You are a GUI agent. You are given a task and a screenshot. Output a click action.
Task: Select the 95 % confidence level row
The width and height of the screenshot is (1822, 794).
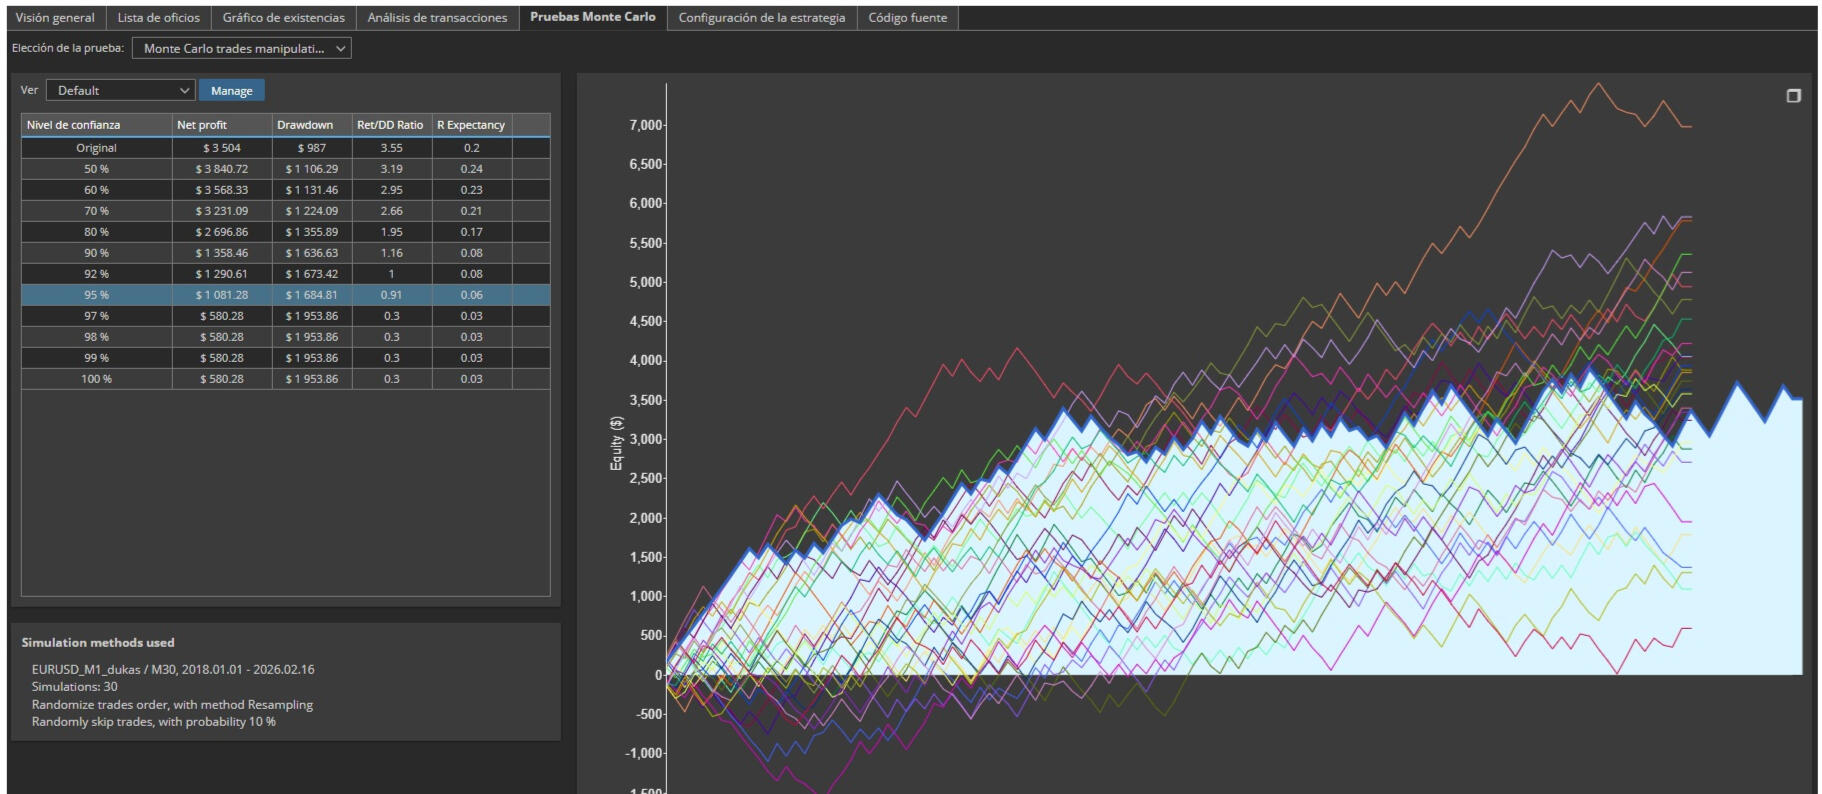96,295
